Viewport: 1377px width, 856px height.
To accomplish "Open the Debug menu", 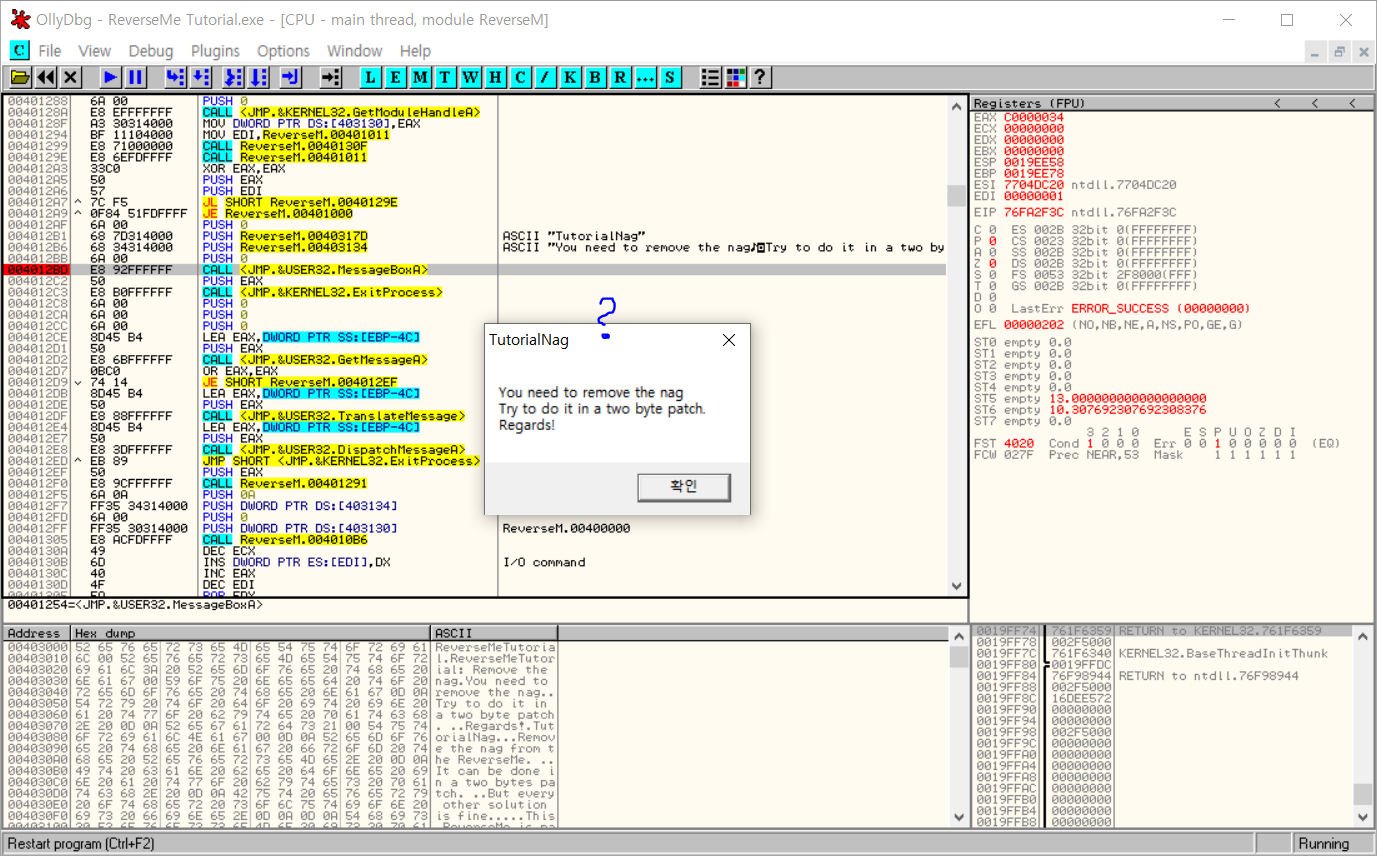I will pos(151,51).
